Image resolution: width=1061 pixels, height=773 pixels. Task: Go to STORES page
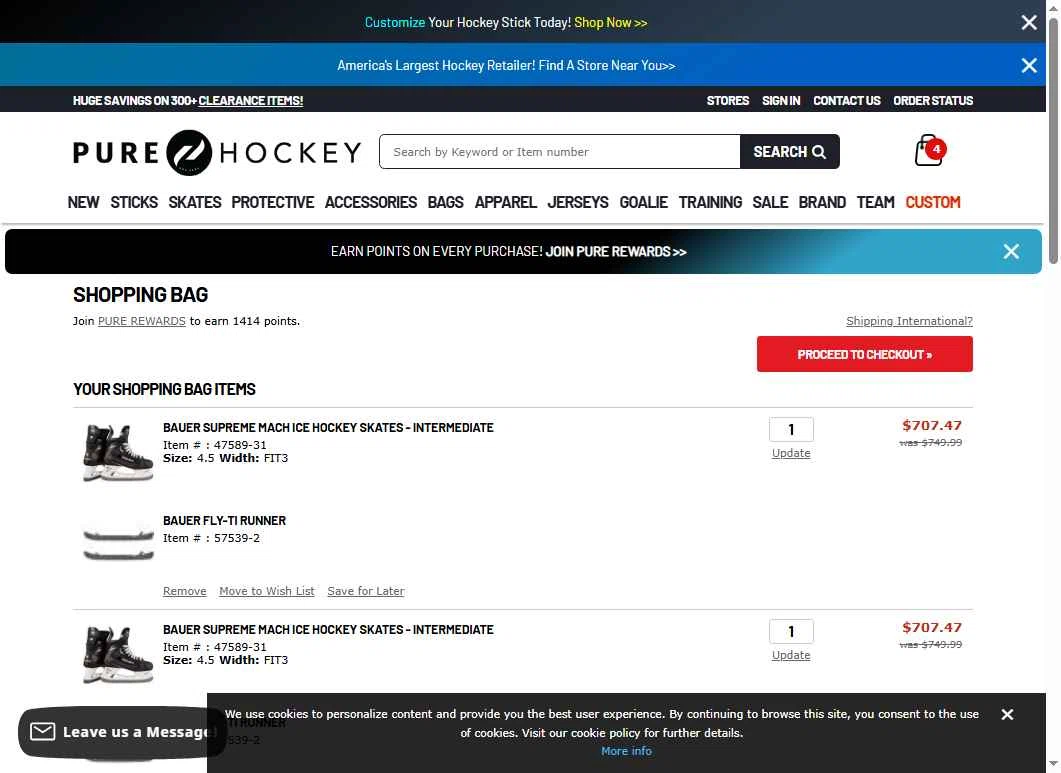point(727,100)
